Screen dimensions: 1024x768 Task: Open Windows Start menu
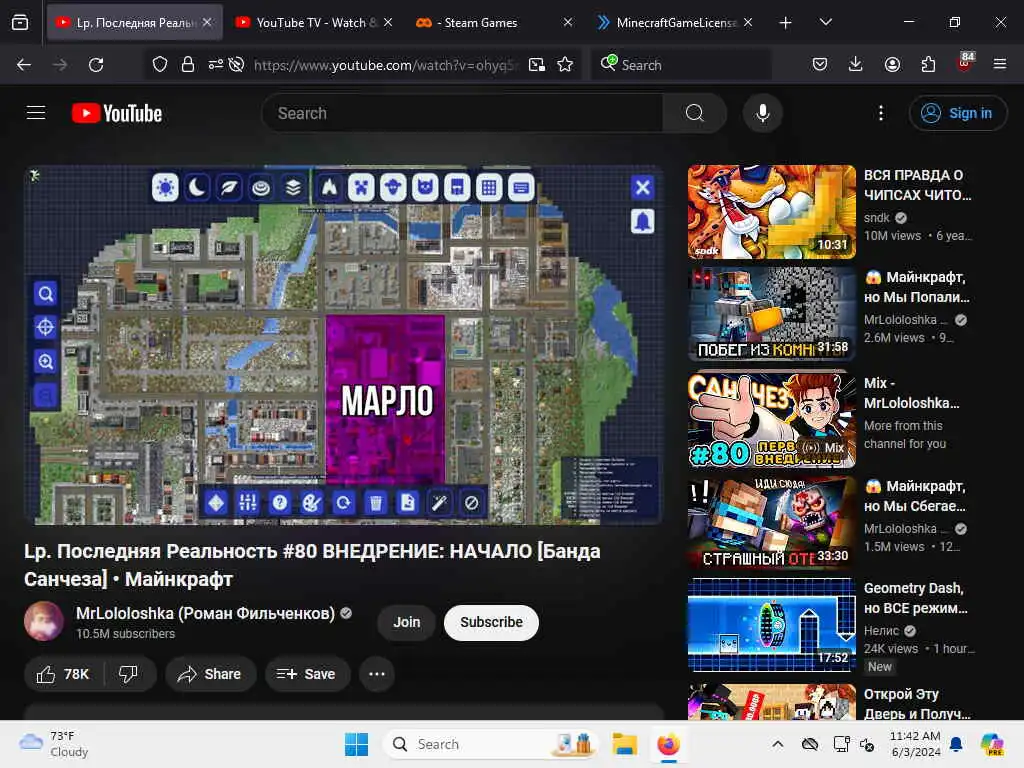click(x=356, y=744)
